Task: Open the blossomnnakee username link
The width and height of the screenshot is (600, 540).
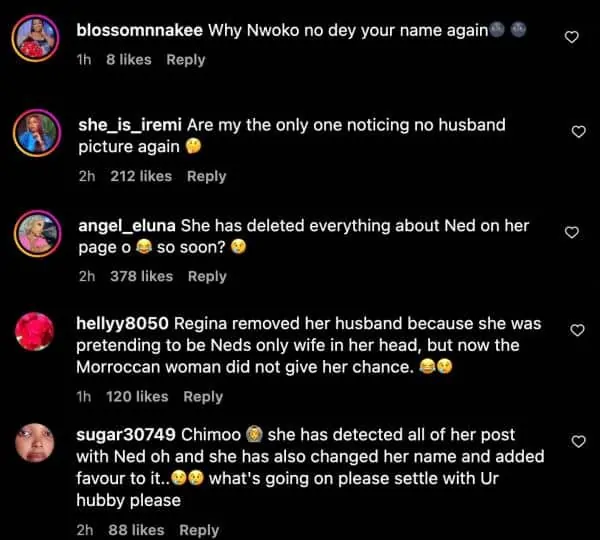Action: 139,31
